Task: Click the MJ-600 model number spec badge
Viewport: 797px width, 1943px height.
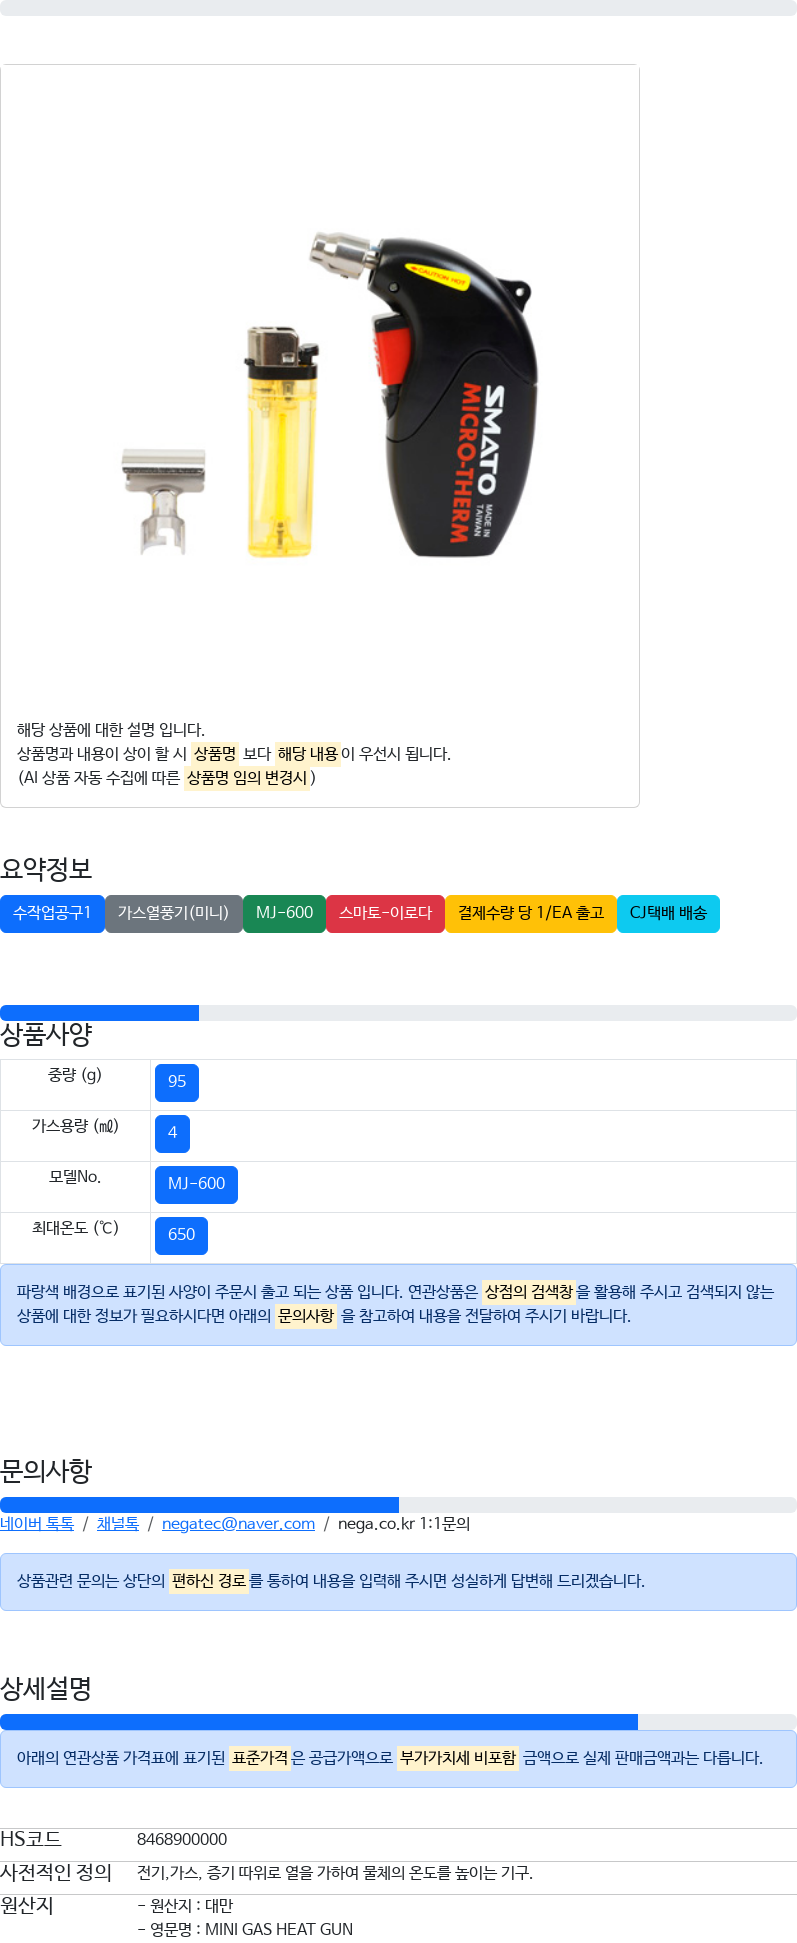Action: [196, 1184]
